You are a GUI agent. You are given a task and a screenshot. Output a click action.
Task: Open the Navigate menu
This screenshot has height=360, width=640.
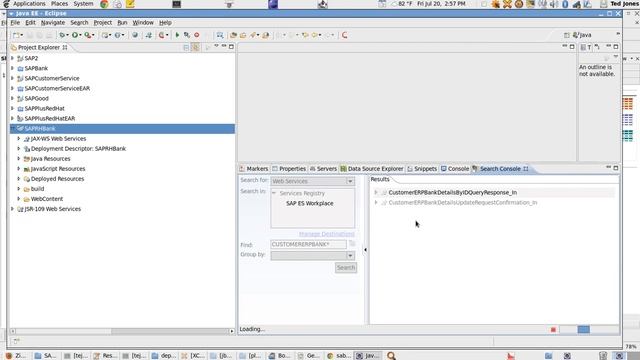click(x=53, y=22)
